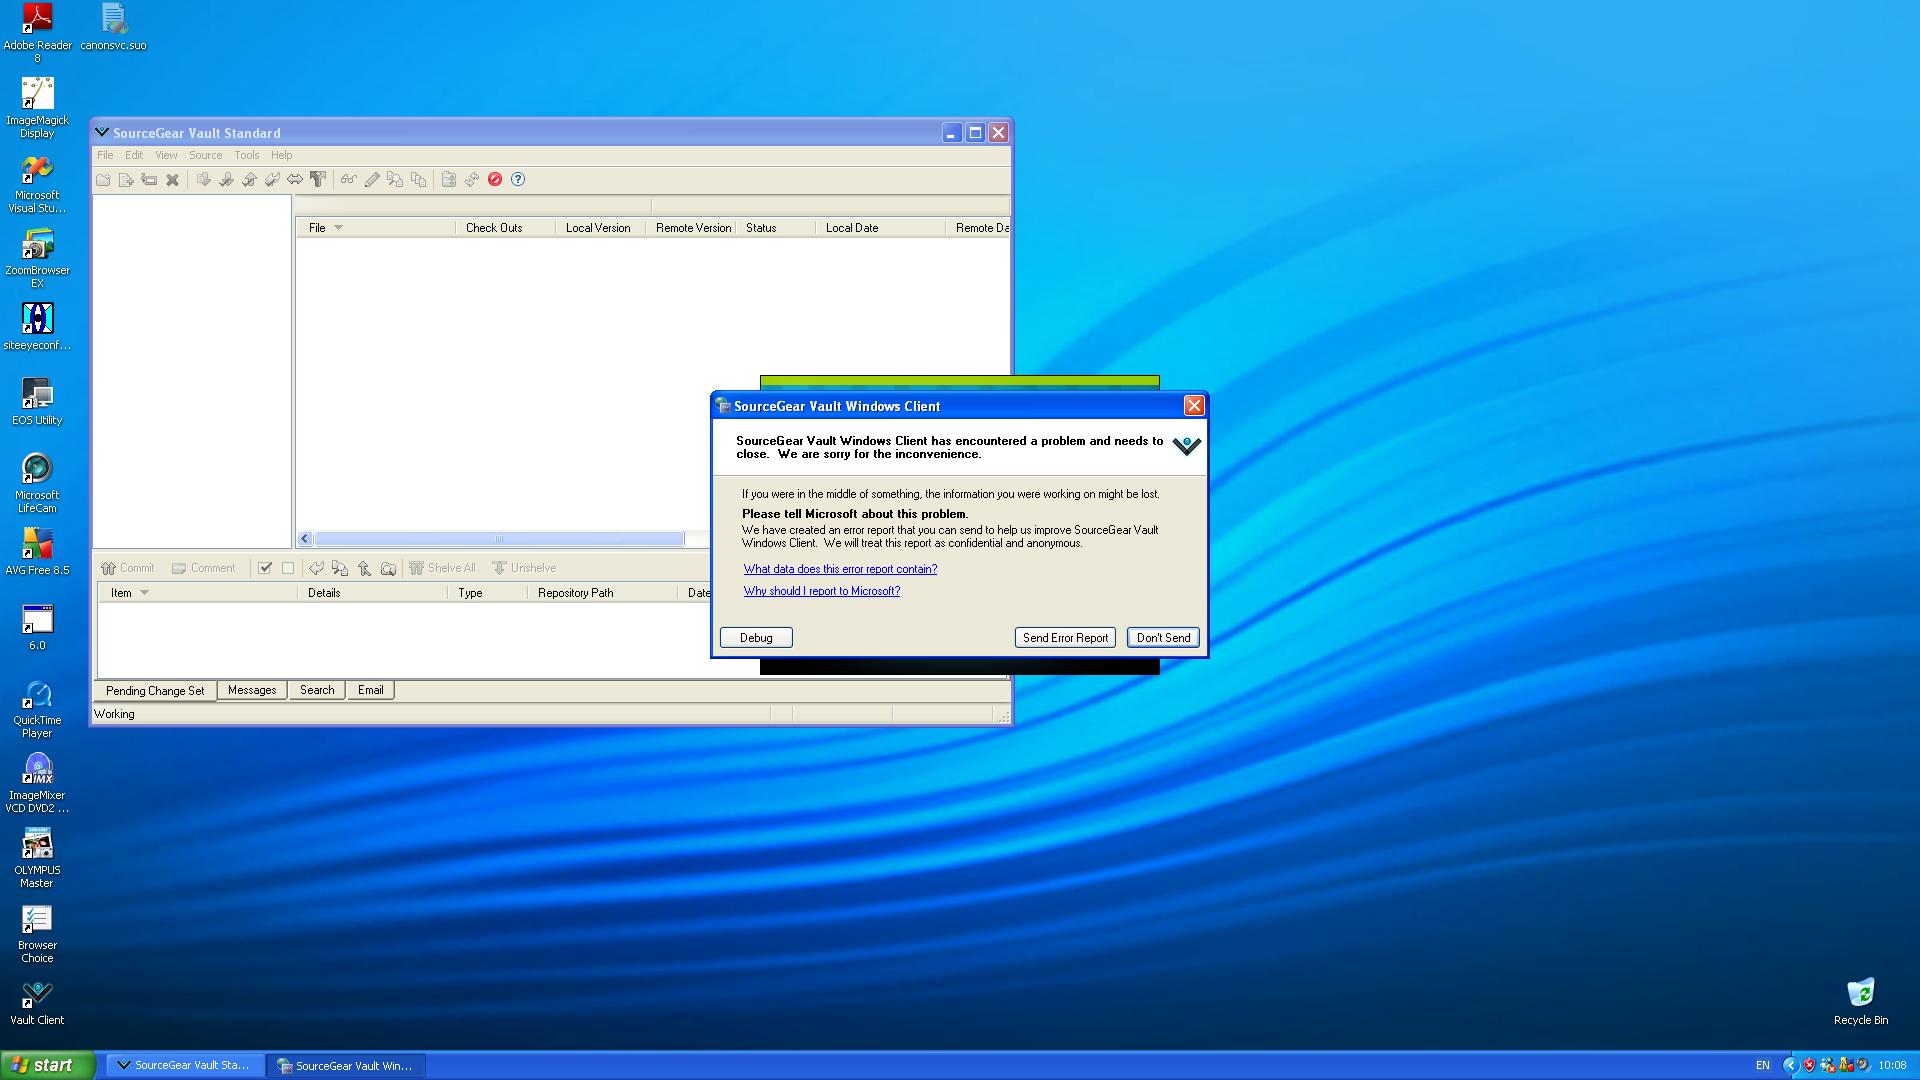1920x1080 pixels.
Task: Click the Refresh arrows toolbar icon
Action: 472,180
